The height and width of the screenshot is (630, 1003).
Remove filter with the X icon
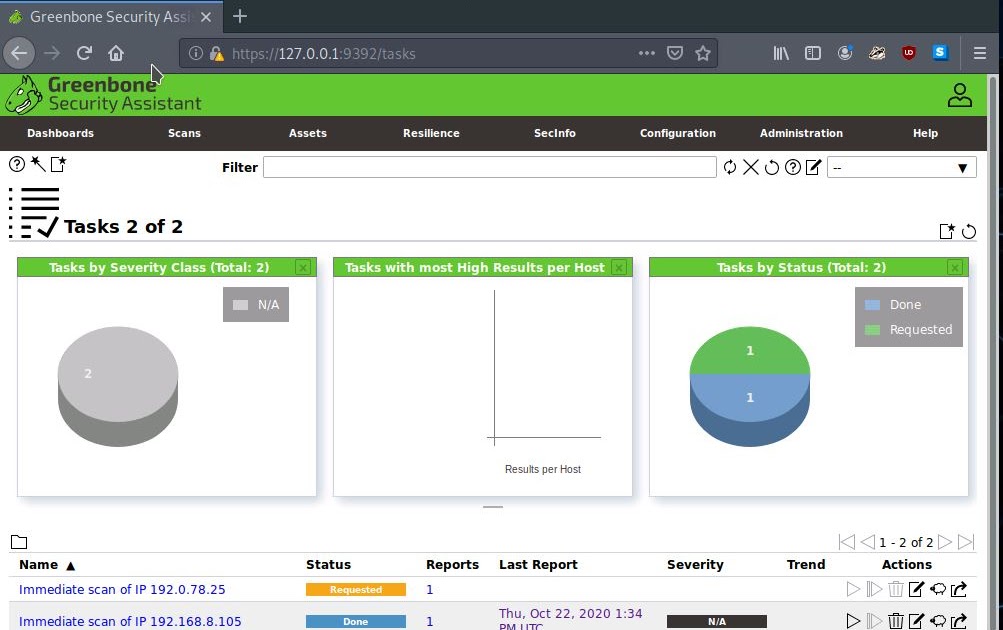751,168
